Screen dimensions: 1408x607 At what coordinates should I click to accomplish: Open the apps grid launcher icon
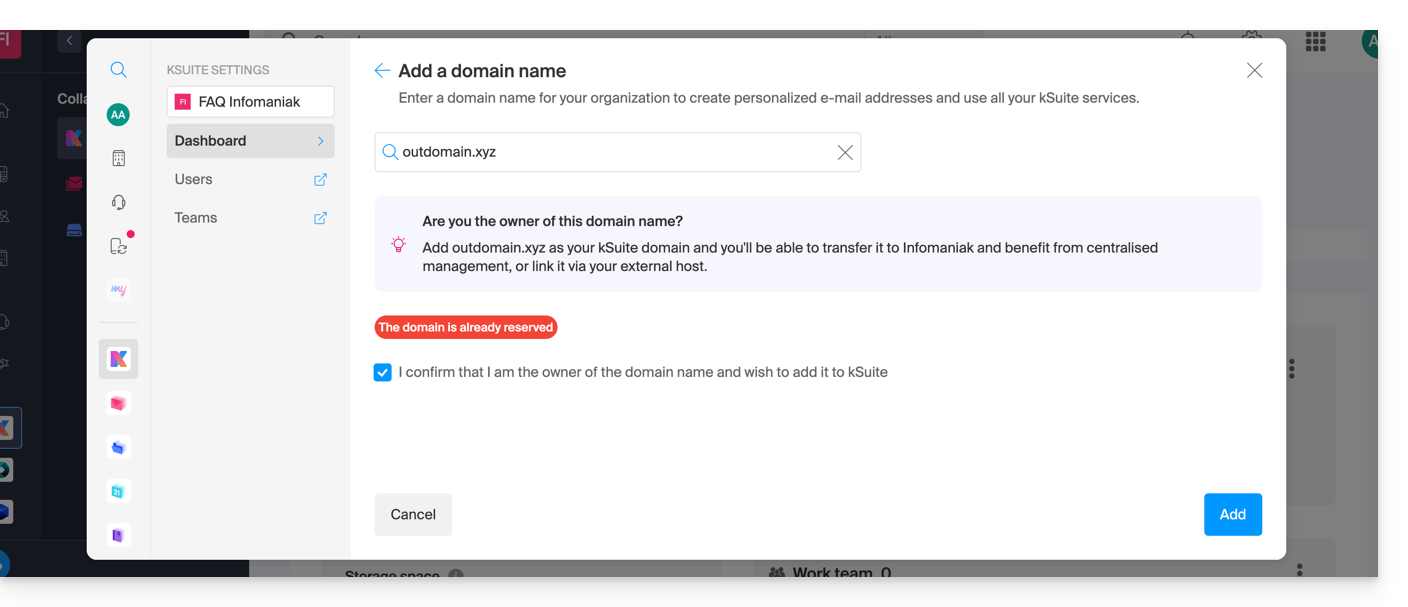pyautogui.click(x=1315, y=42)
